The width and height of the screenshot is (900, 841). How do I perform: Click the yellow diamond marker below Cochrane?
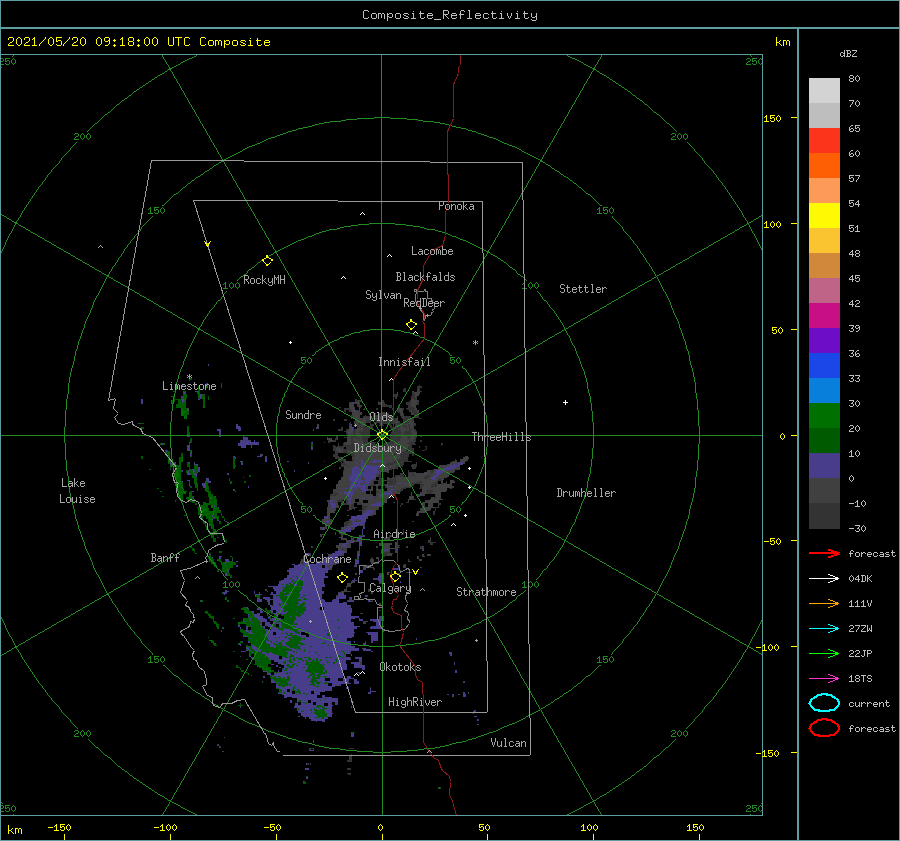342,578
